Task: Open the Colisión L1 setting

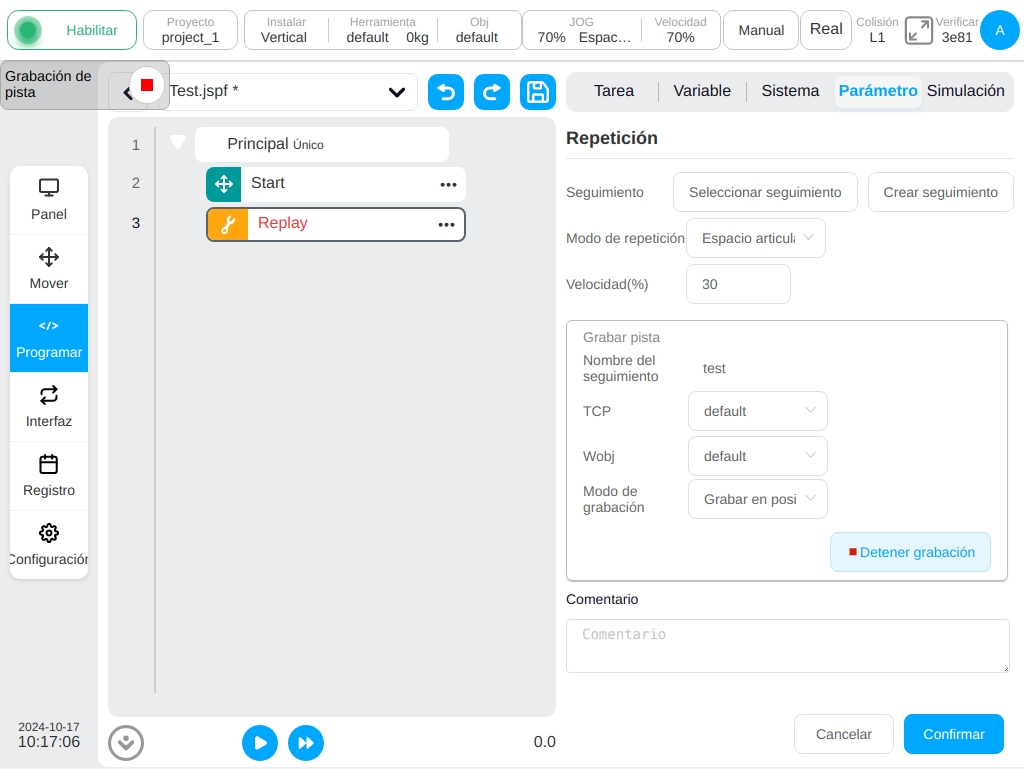Action: pyautogui.click(x=877, y=30)
